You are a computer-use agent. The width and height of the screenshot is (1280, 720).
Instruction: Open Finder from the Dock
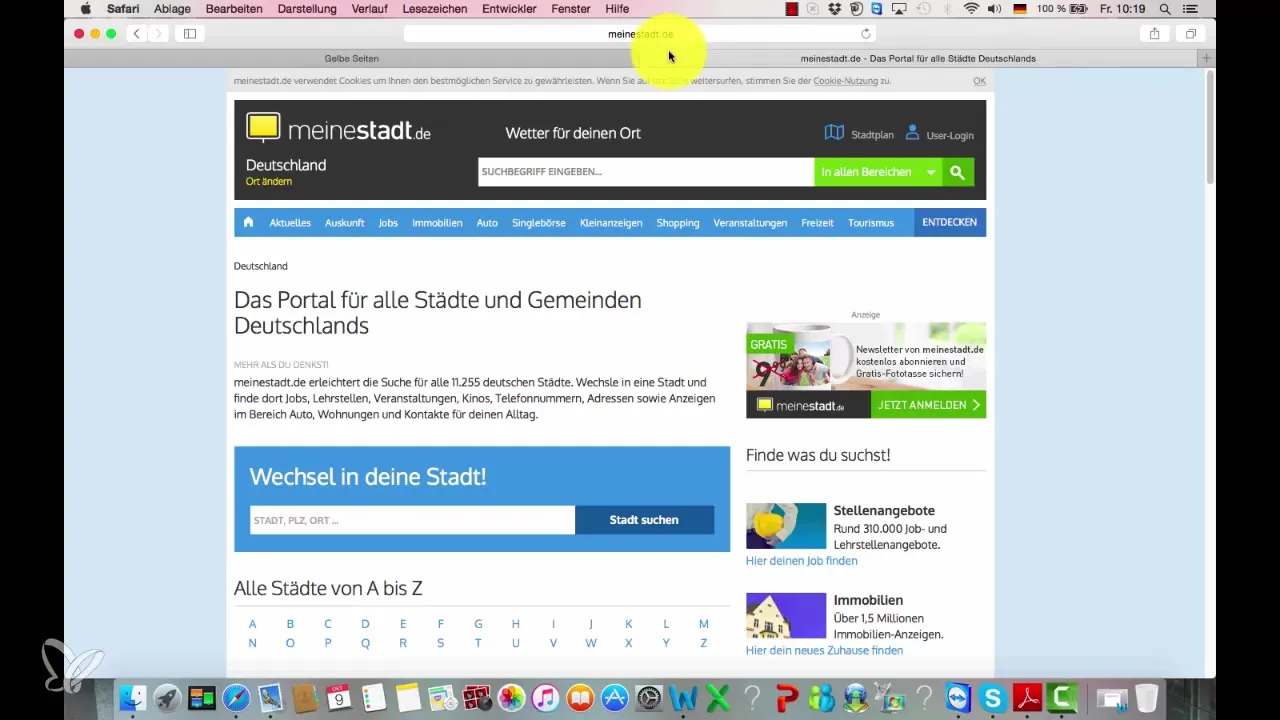[x=133, y=697]
